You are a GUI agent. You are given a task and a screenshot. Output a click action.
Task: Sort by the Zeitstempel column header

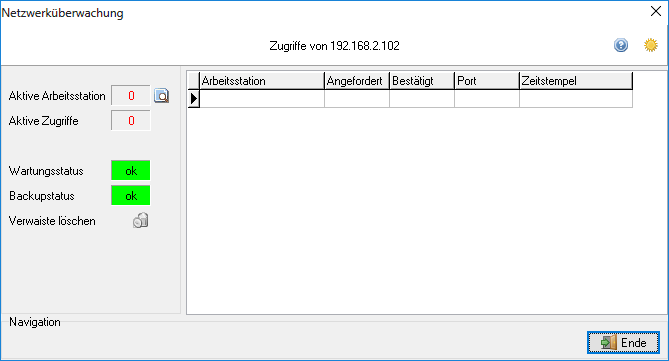pos(576,81)
